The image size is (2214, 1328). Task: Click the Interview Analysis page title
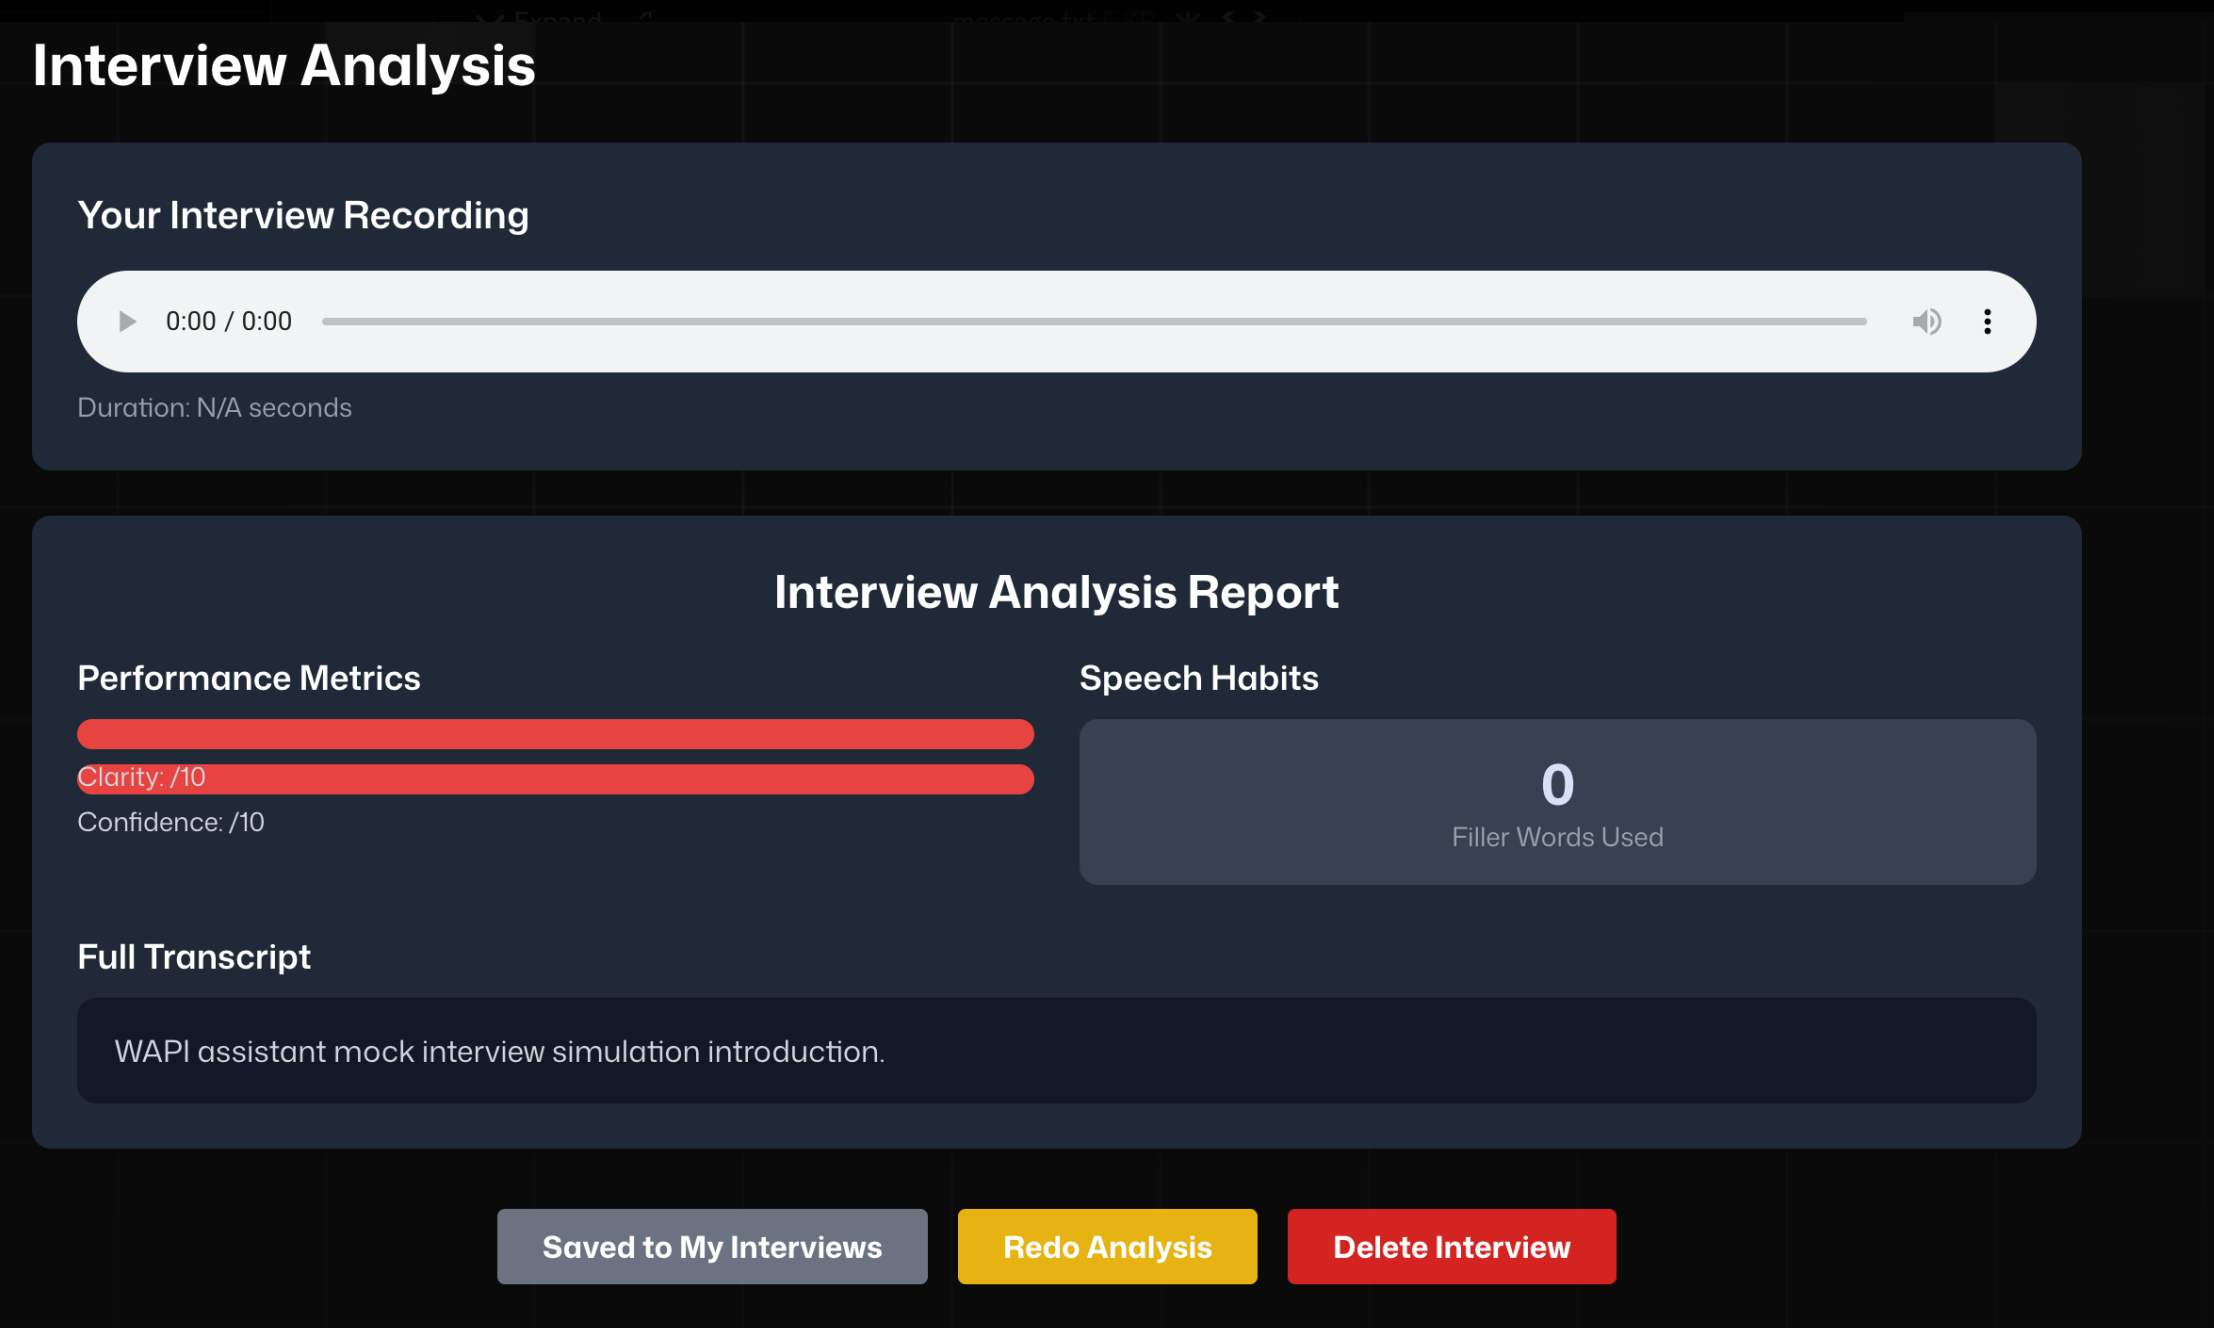point(284,66)
